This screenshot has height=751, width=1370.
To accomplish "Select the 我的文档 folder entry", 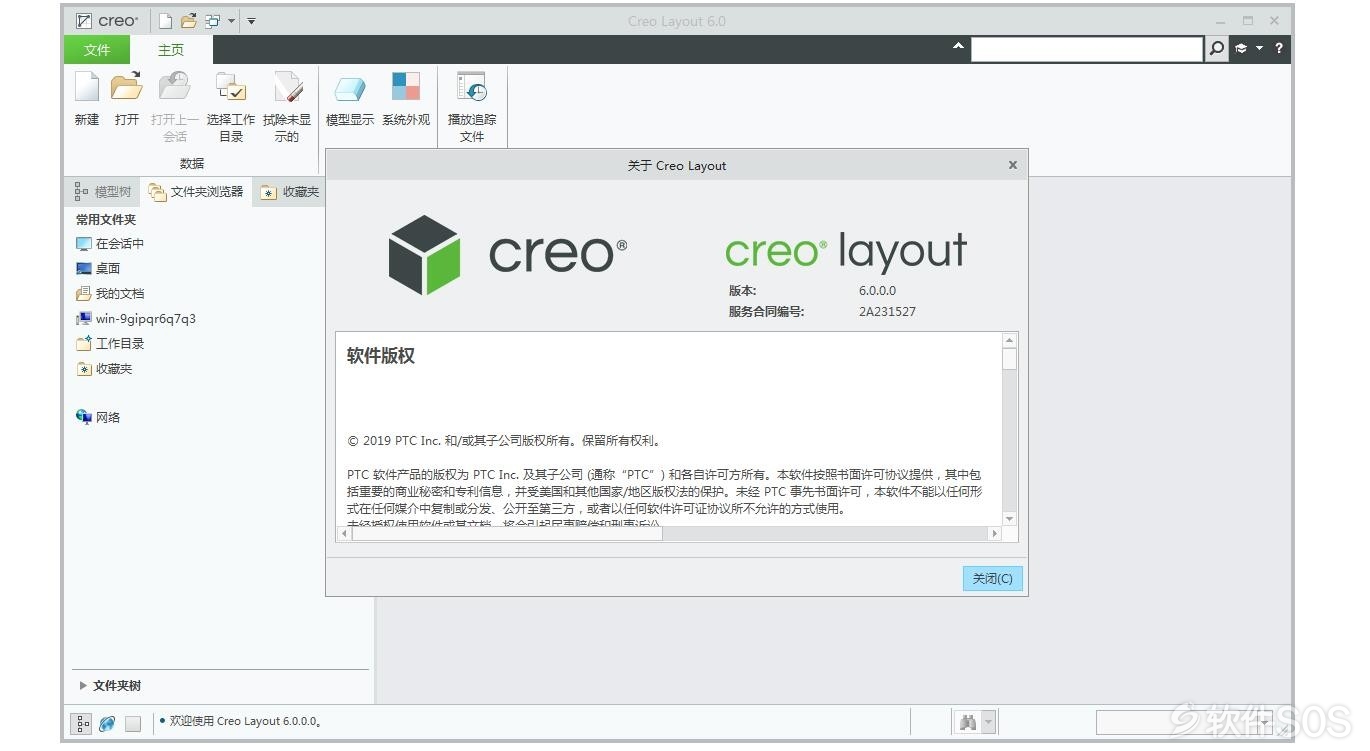I will click(110, 294).
